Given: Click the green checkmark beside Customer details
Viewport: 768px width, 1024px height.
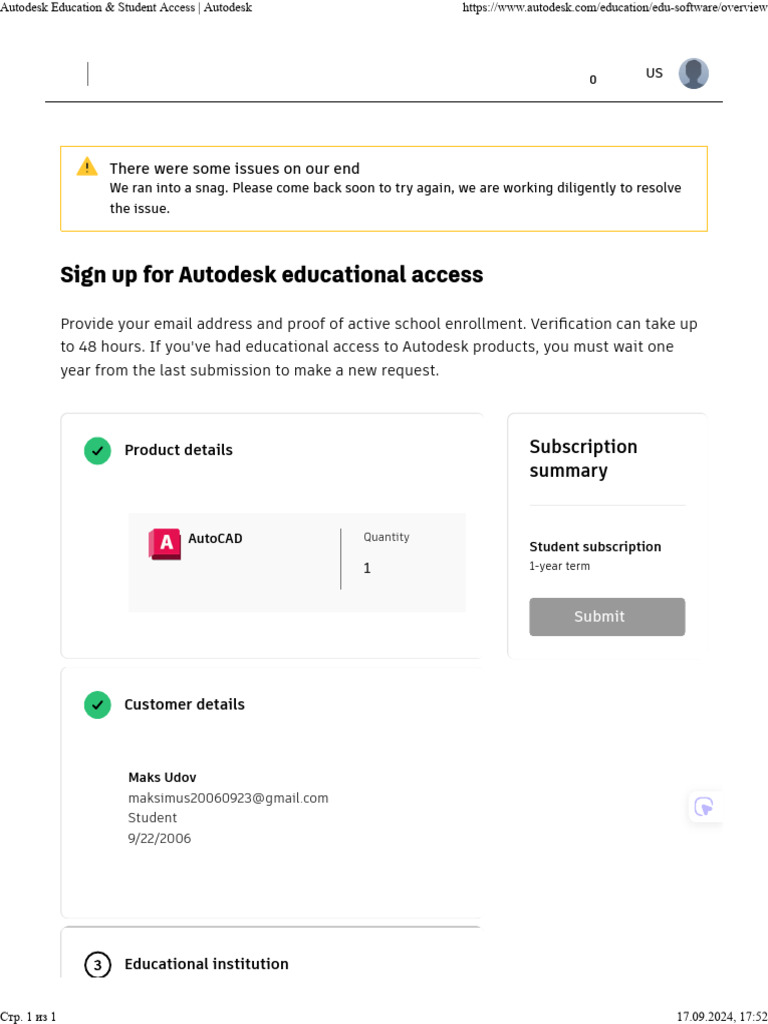Looking at the screenshot, I should click(97, 705).
